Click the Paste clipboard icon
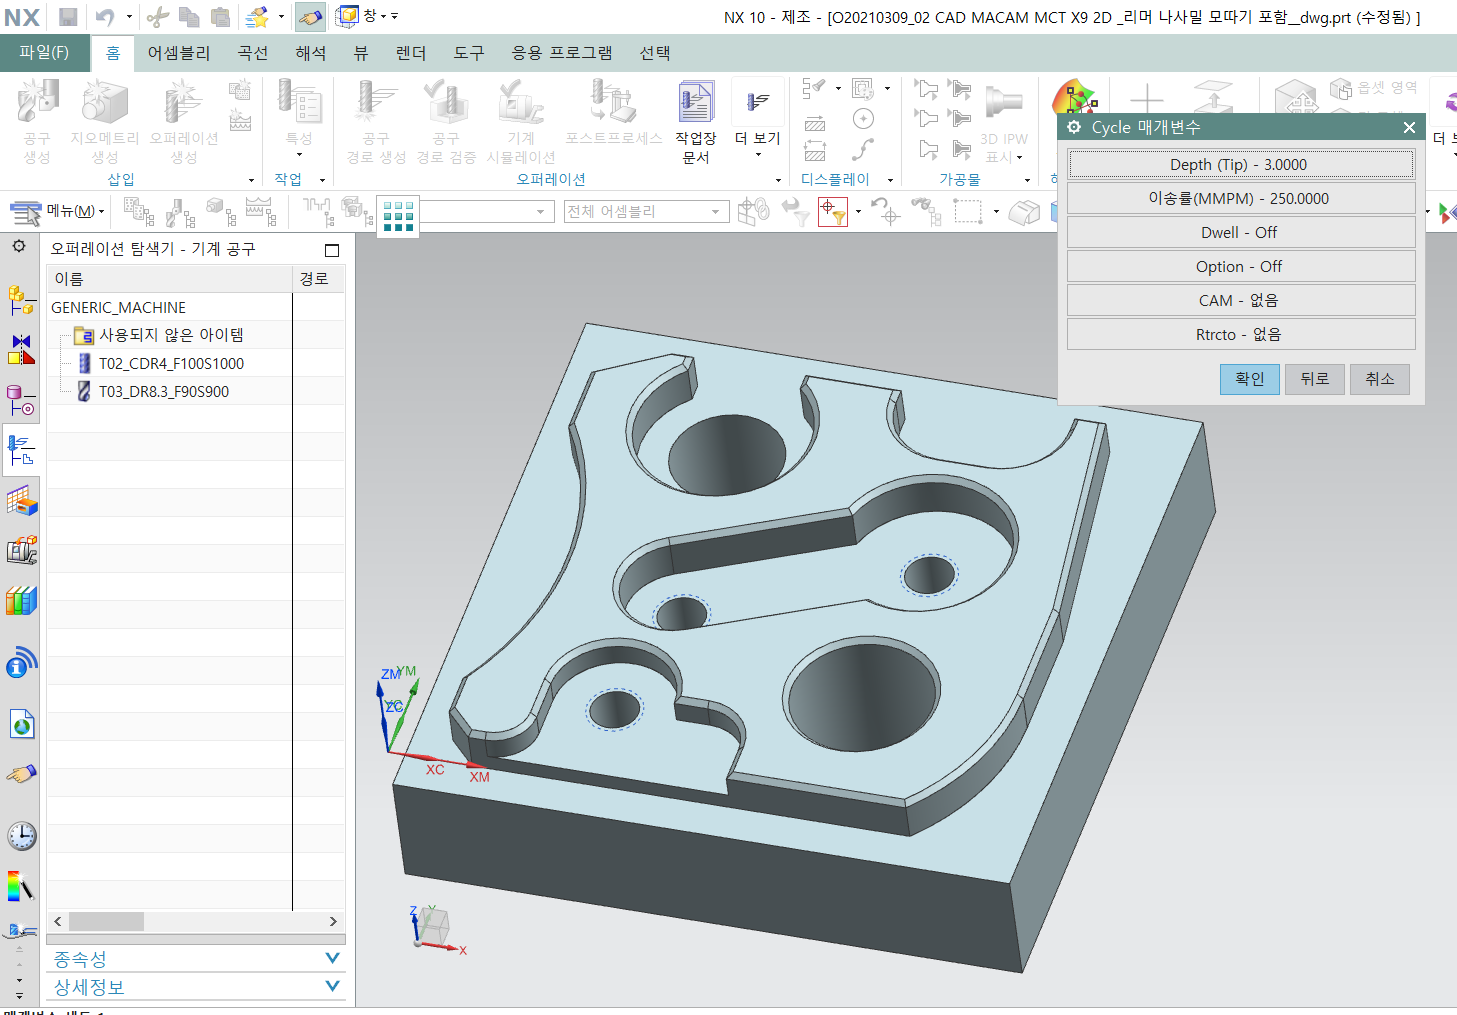 click(x=221, y=17)
